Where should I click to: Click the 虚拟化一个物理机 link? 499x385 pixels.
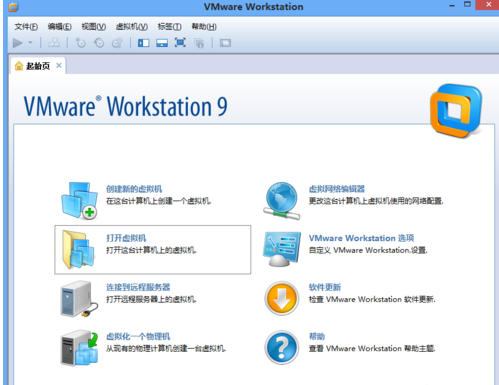click(138, 336)
